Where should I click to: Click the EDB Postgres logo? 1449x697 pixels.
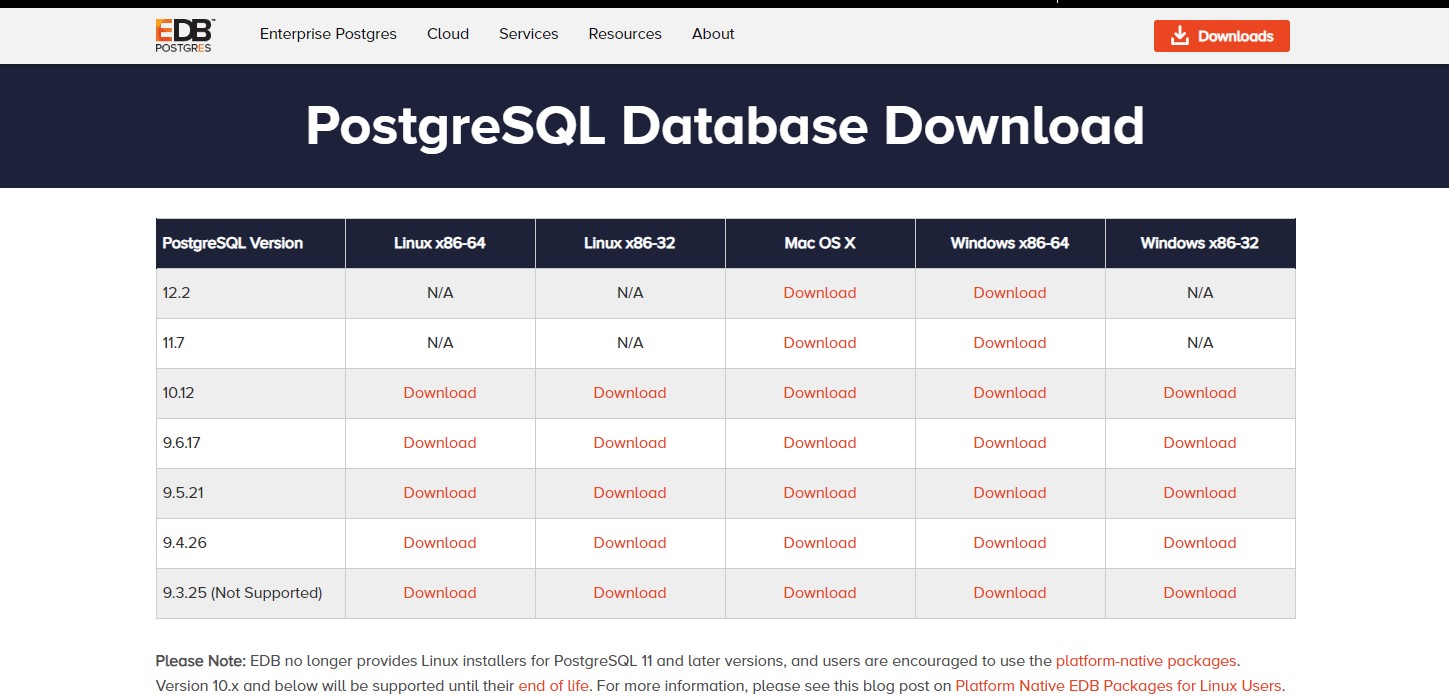click(x=183, y=34)
